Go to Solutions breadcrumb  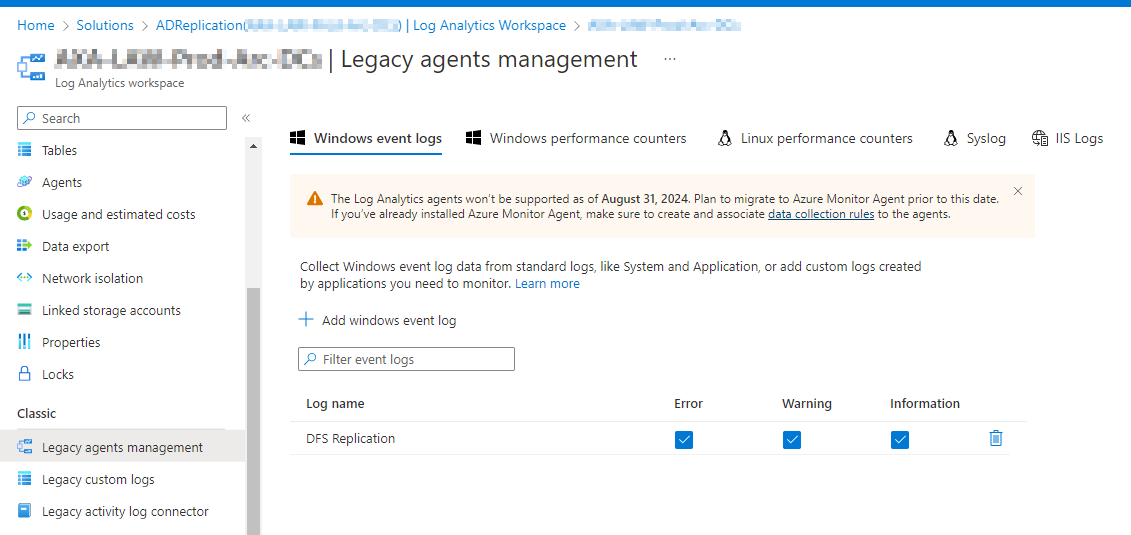tap(105, 25)
